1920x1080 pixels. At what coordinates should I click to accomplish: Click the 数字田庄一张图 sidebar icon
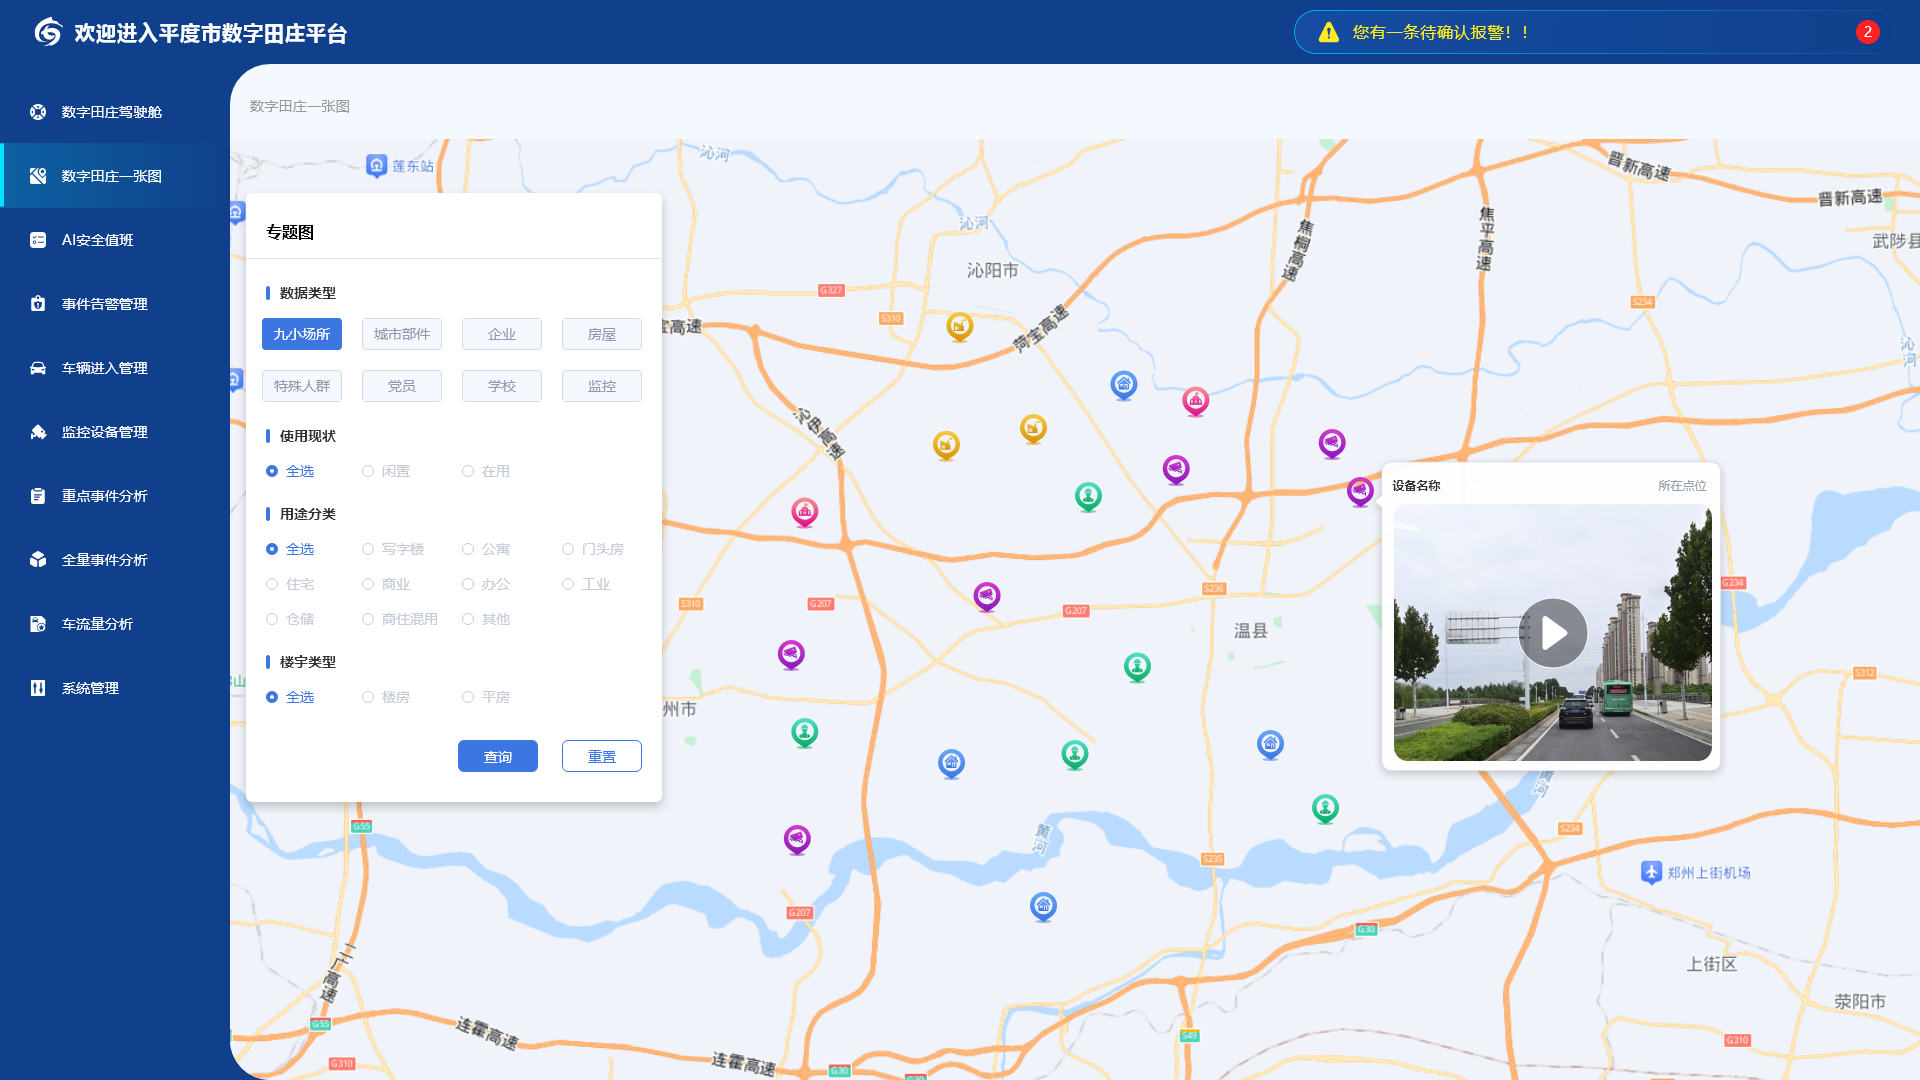pyautogui.click(x=38, y=176)
